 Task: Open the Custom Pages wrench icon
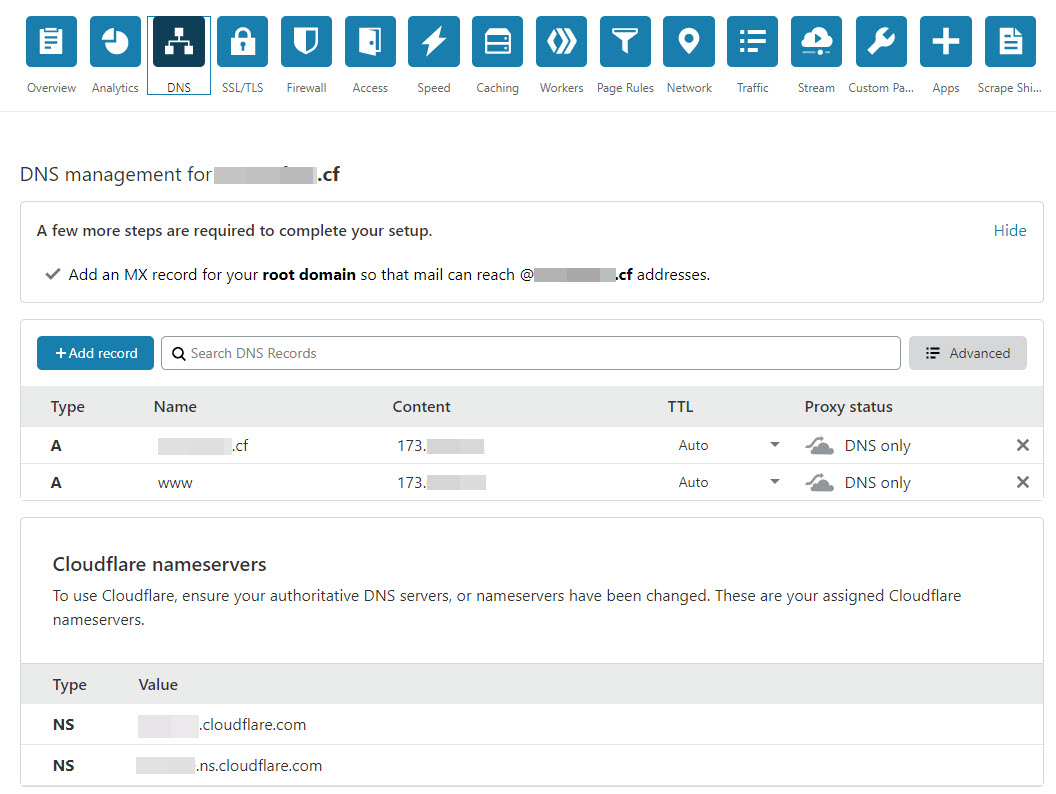point(881,42)
